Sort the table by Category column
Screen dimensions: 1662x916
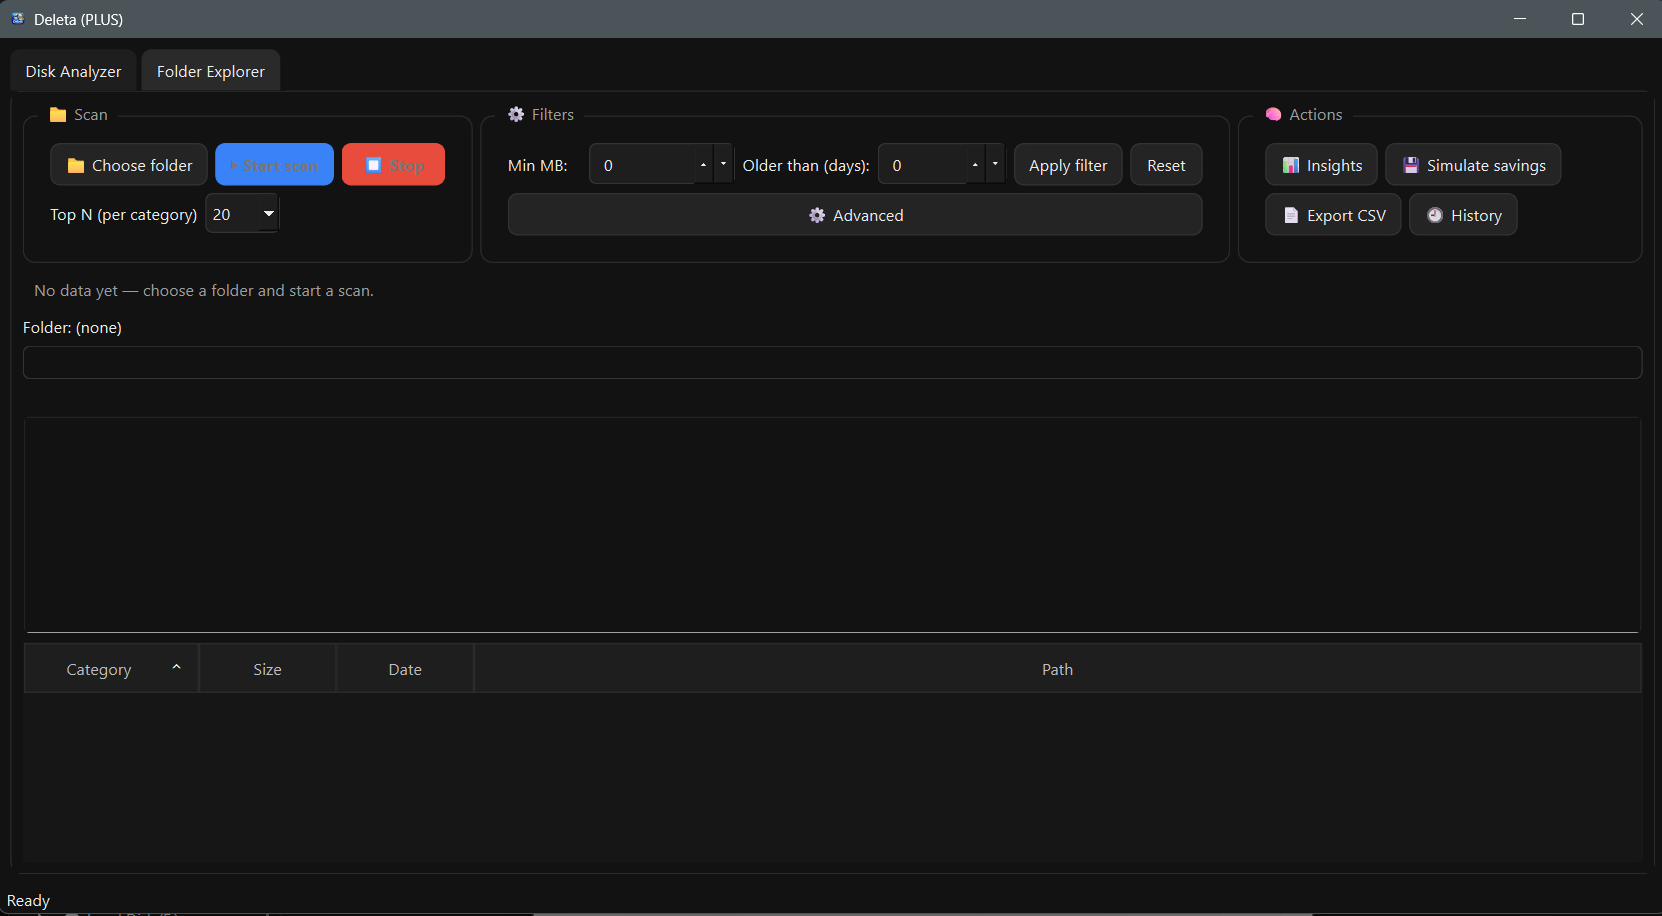pos(111,669)
